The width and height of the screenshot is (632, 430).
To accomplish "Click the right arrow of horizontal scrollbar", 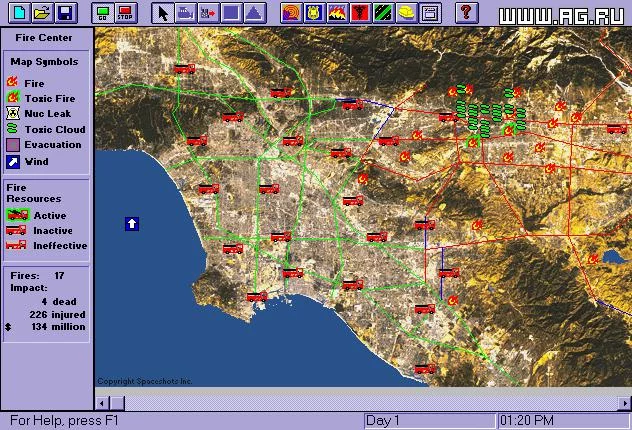I will point(624,403).
